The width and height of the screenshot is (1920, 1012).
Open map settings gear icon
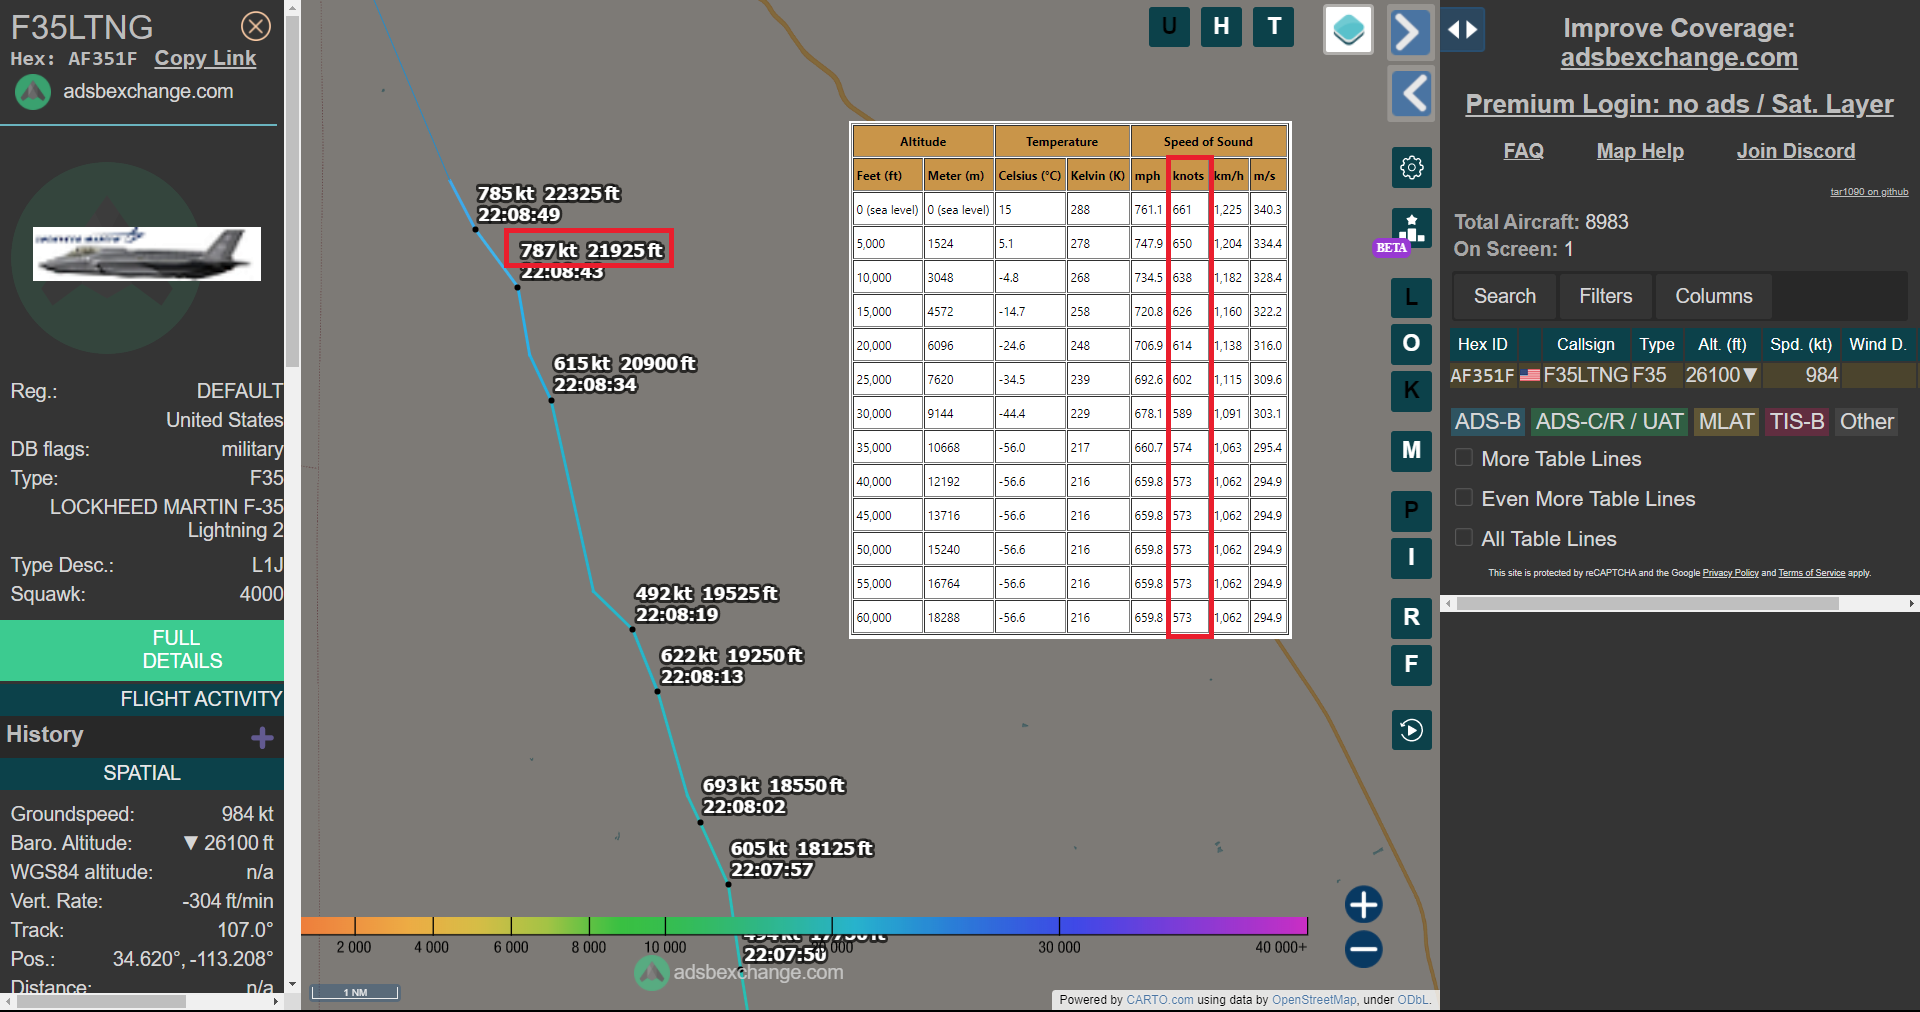(1411, 167)
